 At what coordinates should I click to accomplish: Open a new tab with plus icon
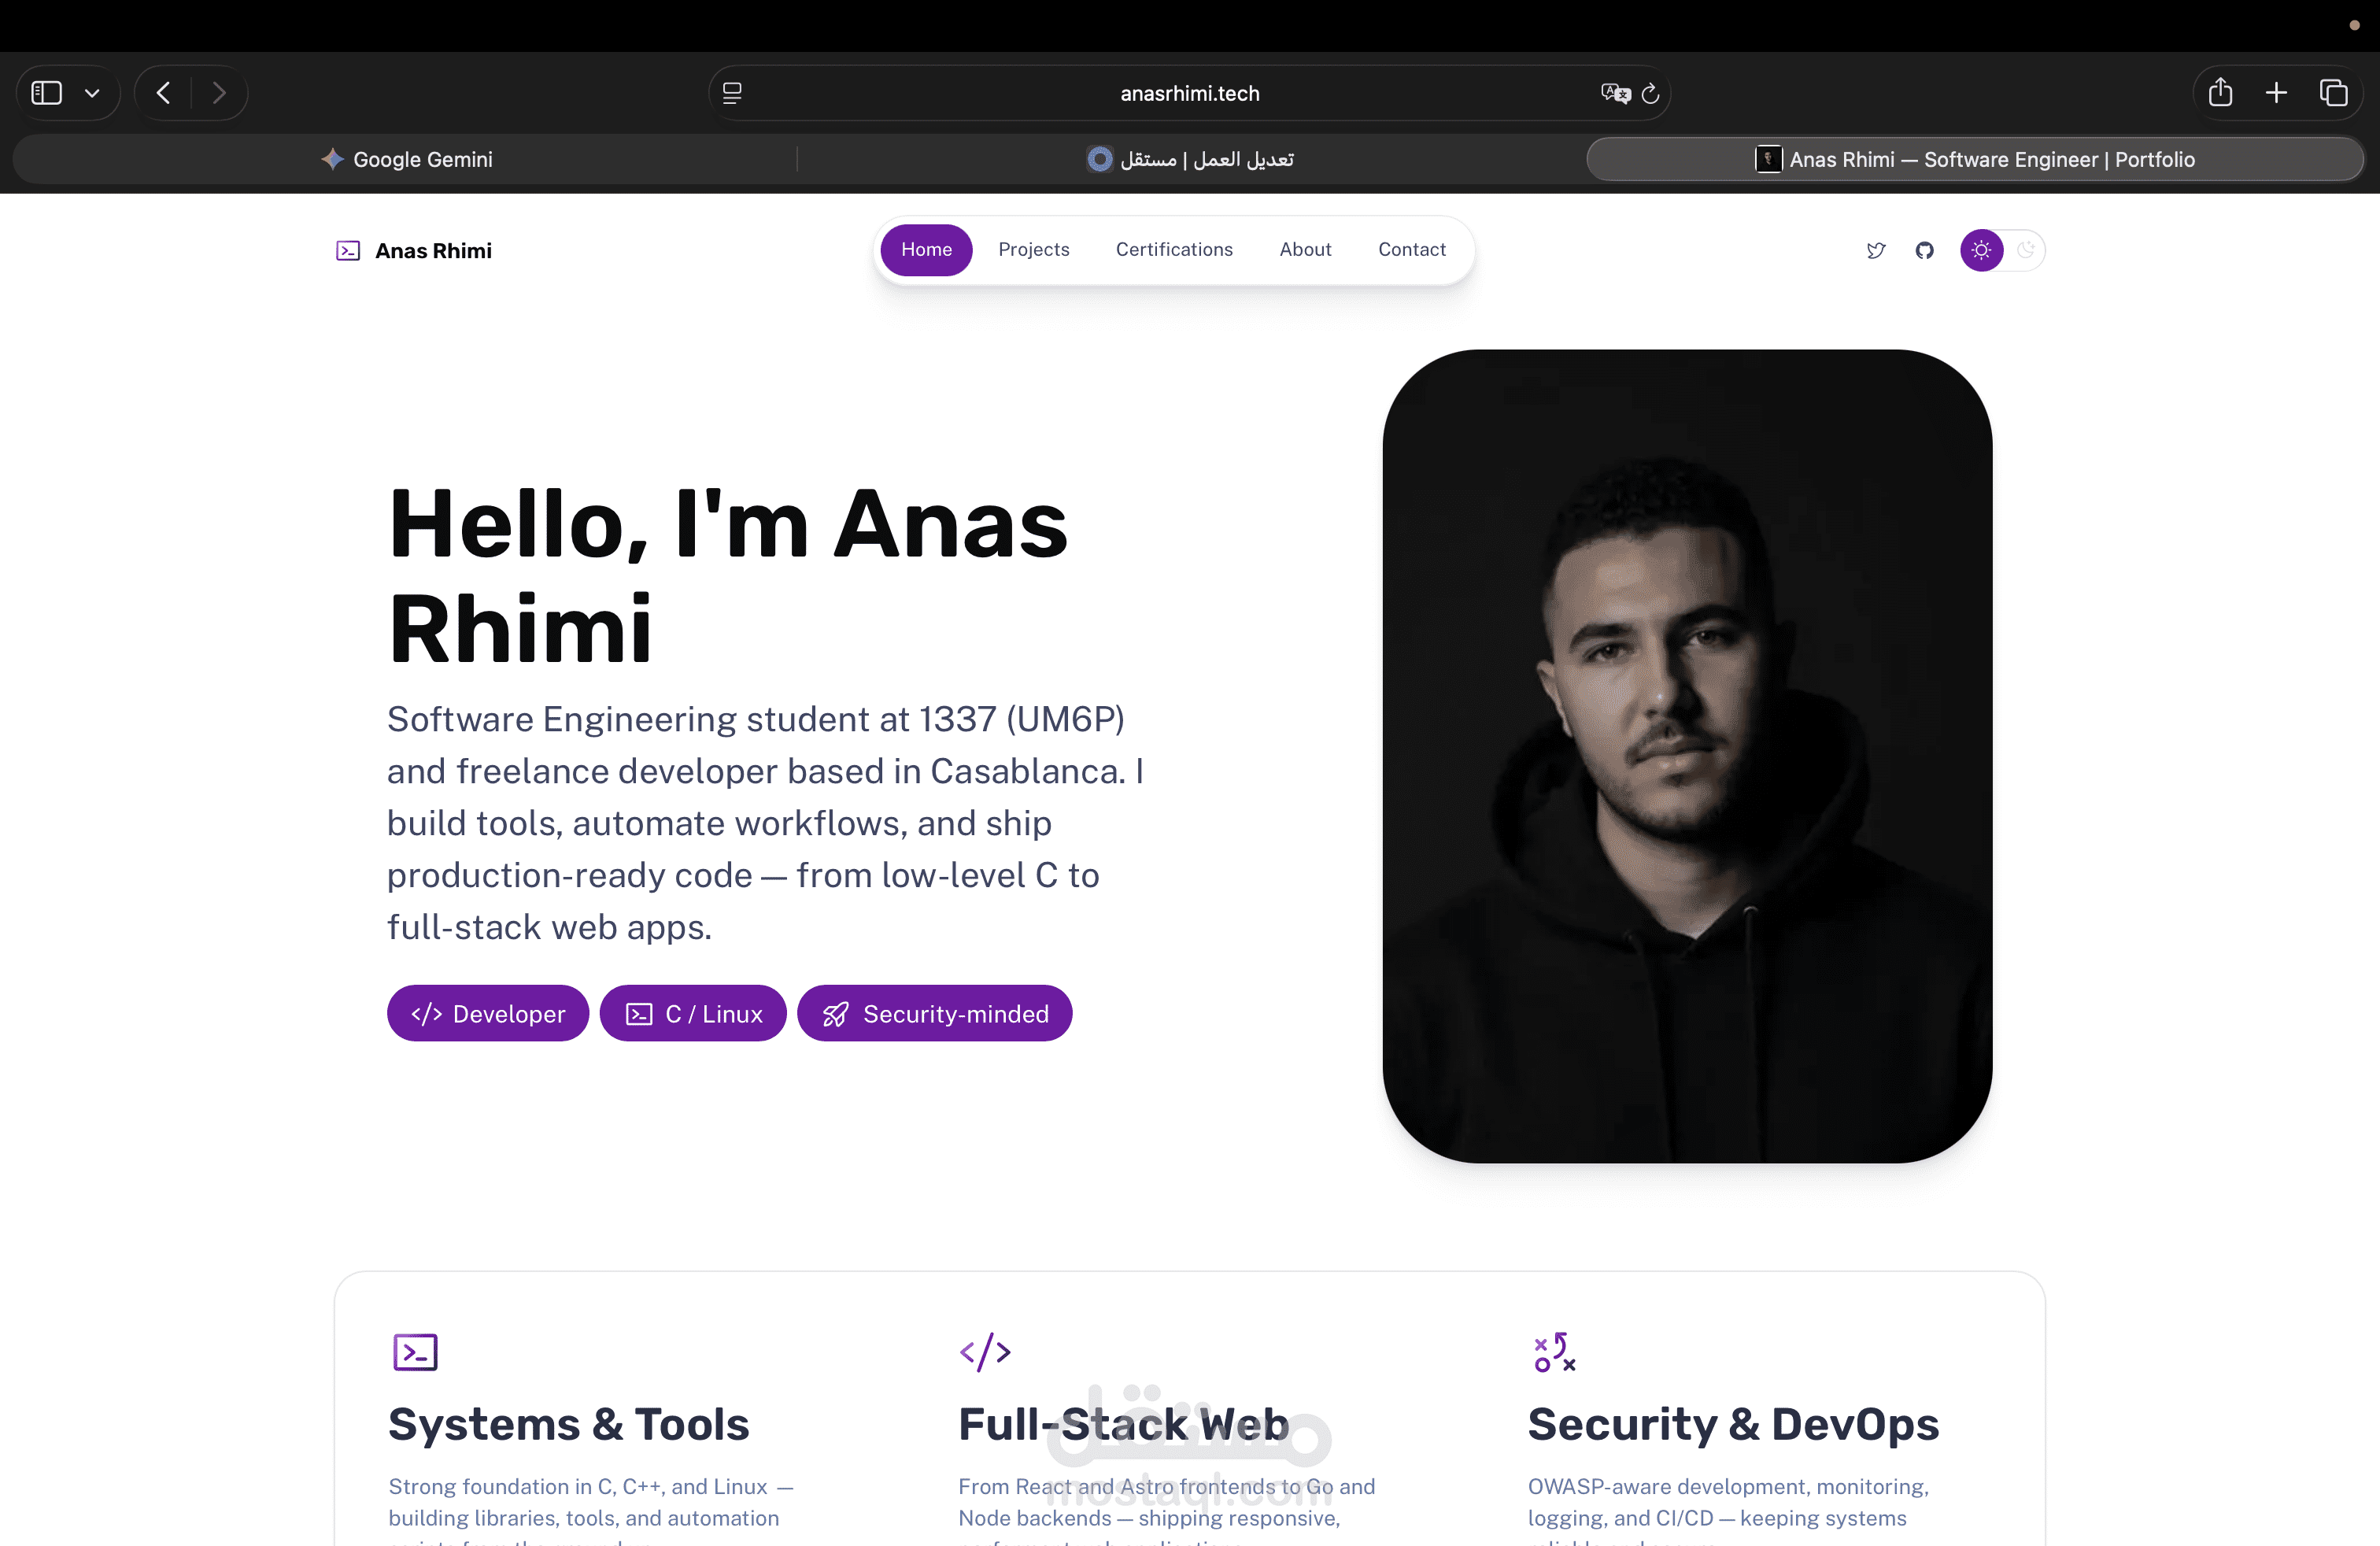pyautogui.click(x=2277, y=93)
